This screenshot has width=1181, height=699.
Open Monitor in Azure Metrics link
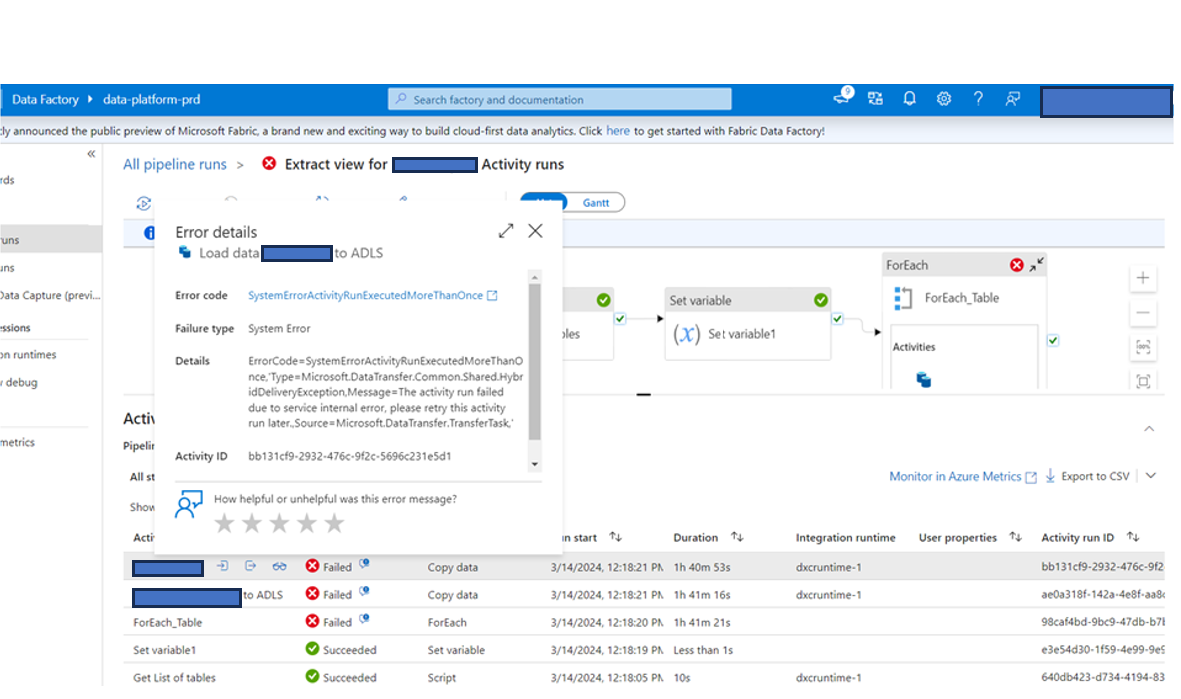[x=955, y=476]
